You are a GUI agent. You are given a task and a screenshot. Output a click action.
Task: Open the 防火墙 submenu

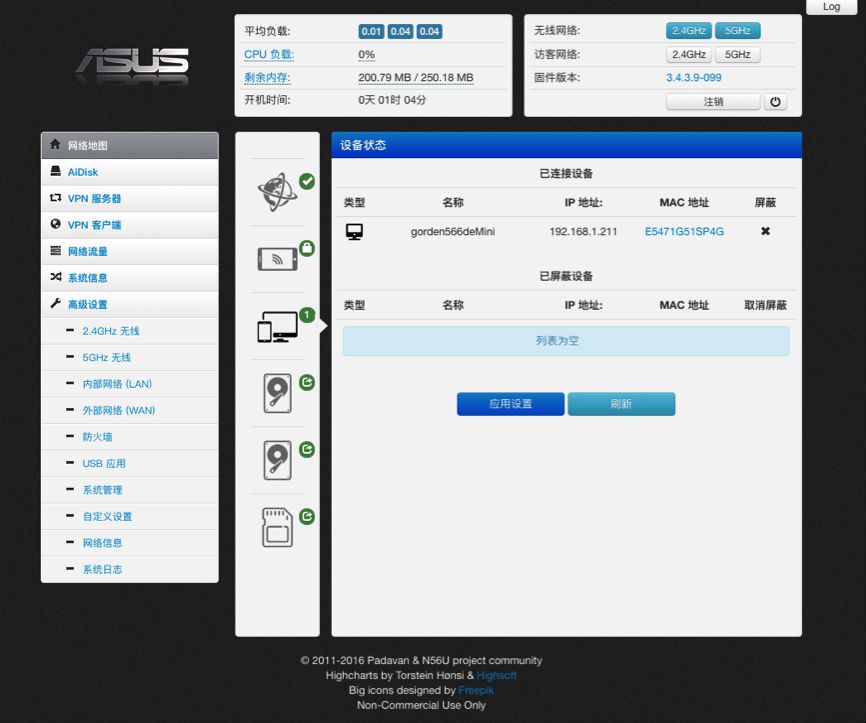(130, 437)
